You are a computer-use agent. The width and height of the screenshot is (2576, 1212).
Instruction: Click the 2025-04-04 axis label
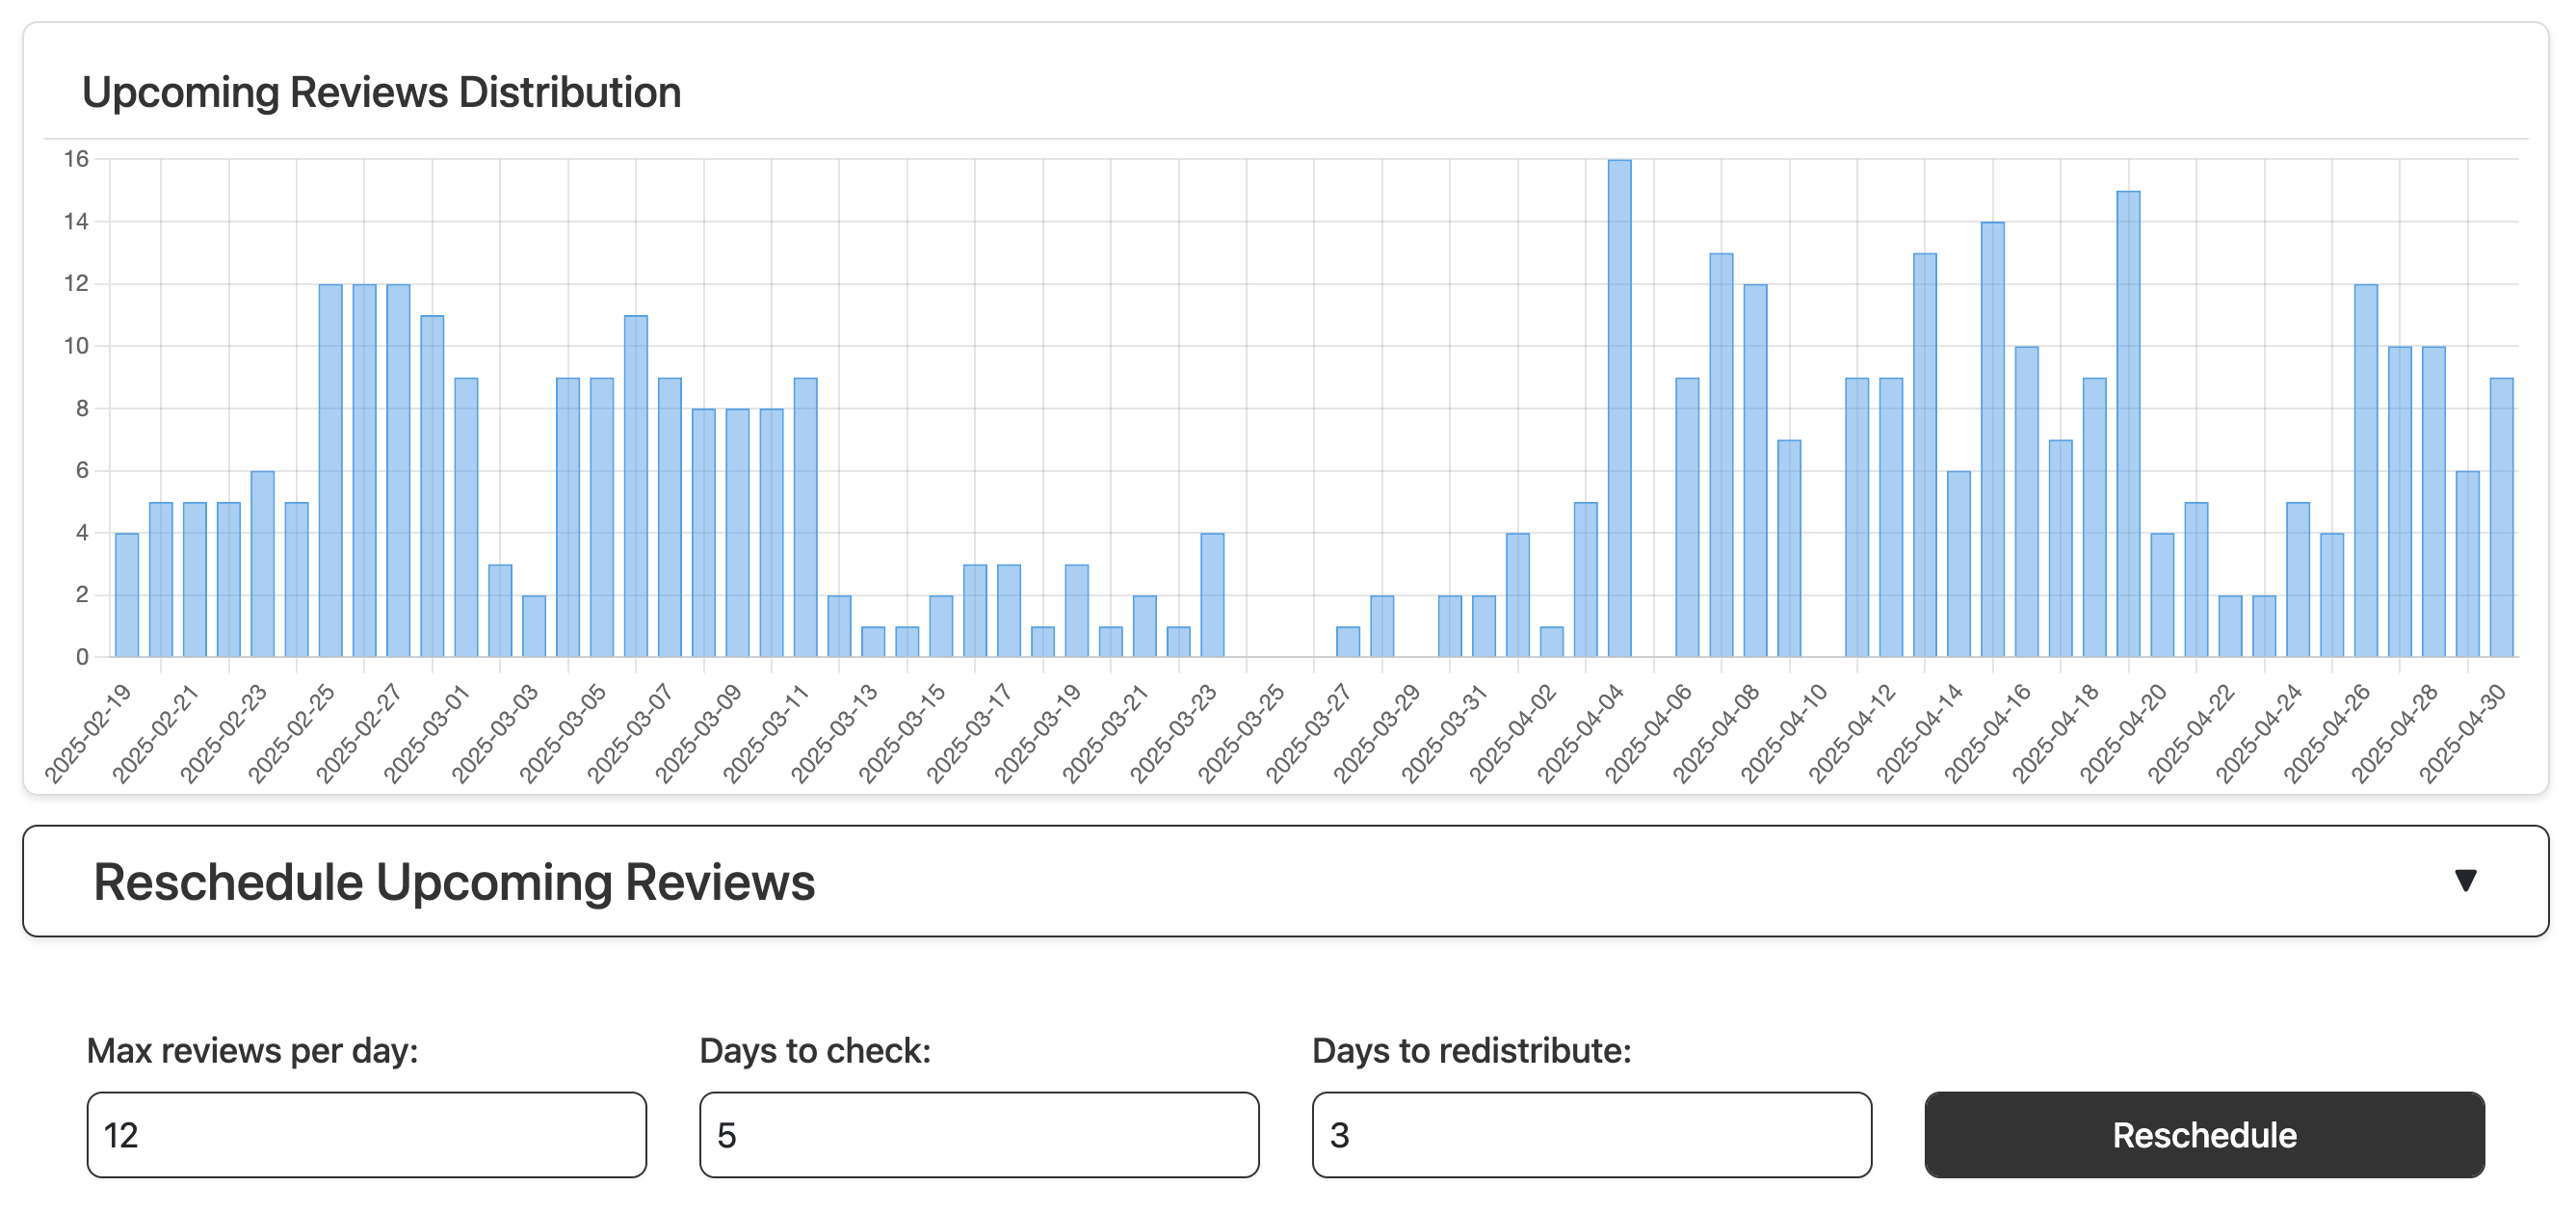[1580, 734]
